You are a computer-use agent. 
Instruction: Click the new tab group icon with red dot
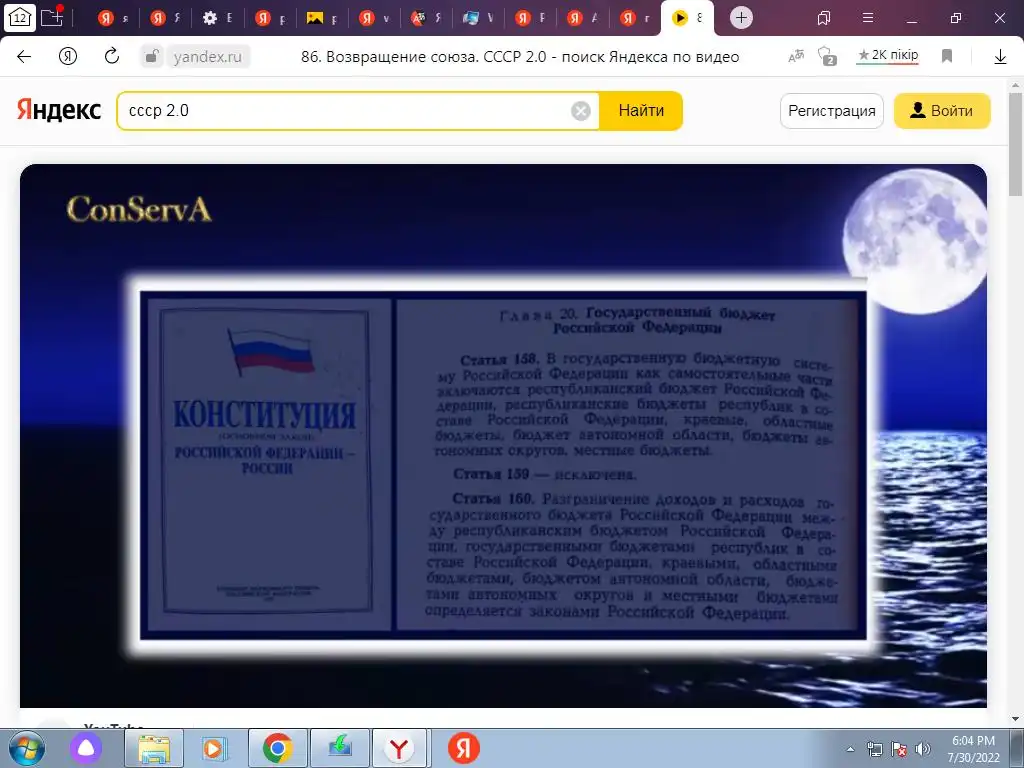[x=52, y=16]
